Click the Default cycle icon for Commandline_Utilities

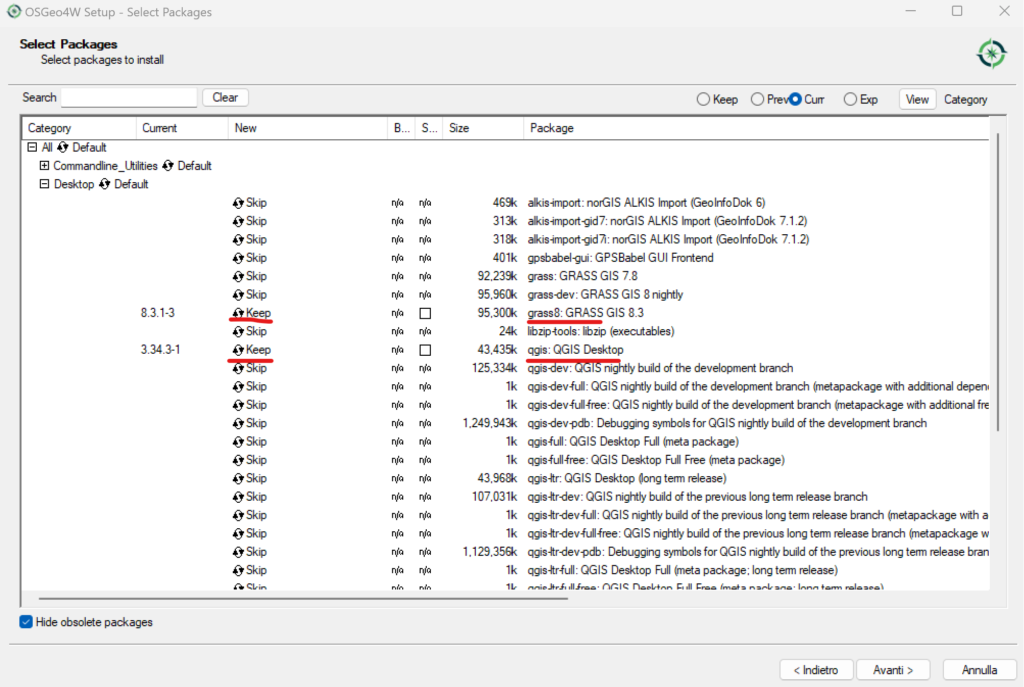point(168,166)
